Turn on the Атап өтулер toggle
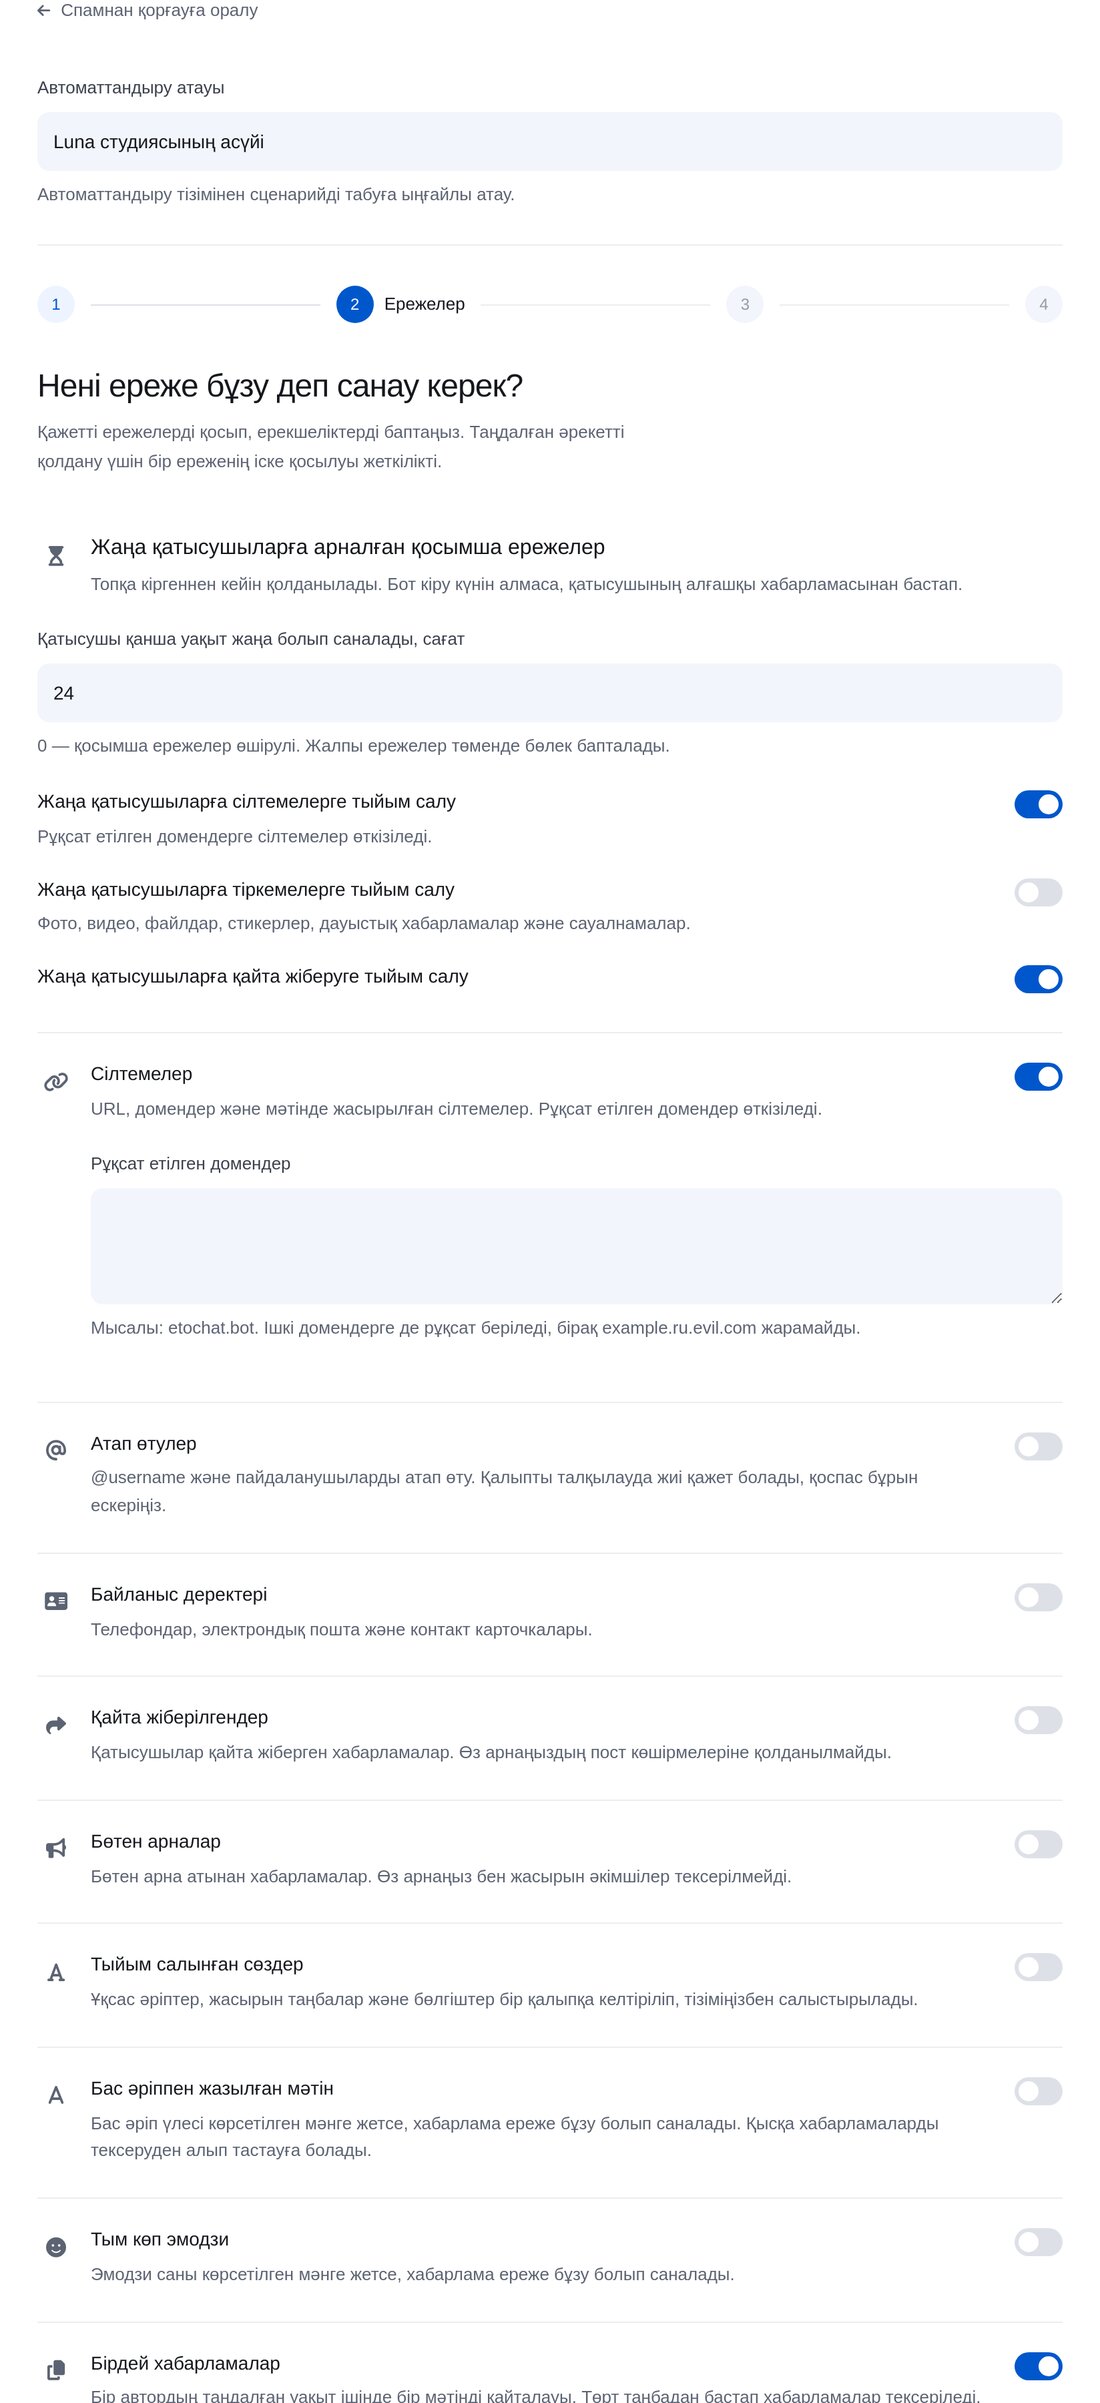This screenshot has height=2403, width=1100. 1038,1446
